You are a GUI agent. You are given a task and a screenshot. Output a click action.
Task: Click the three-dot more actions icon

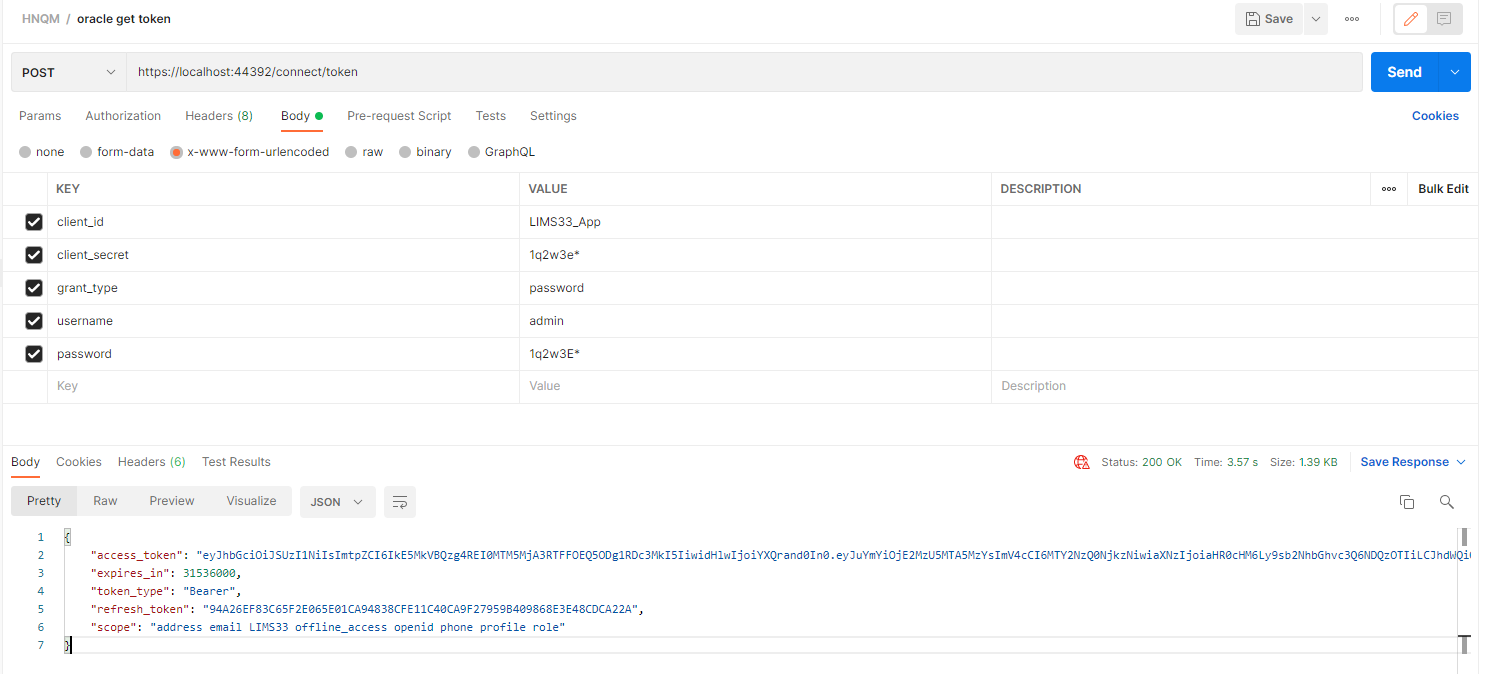1351,18
